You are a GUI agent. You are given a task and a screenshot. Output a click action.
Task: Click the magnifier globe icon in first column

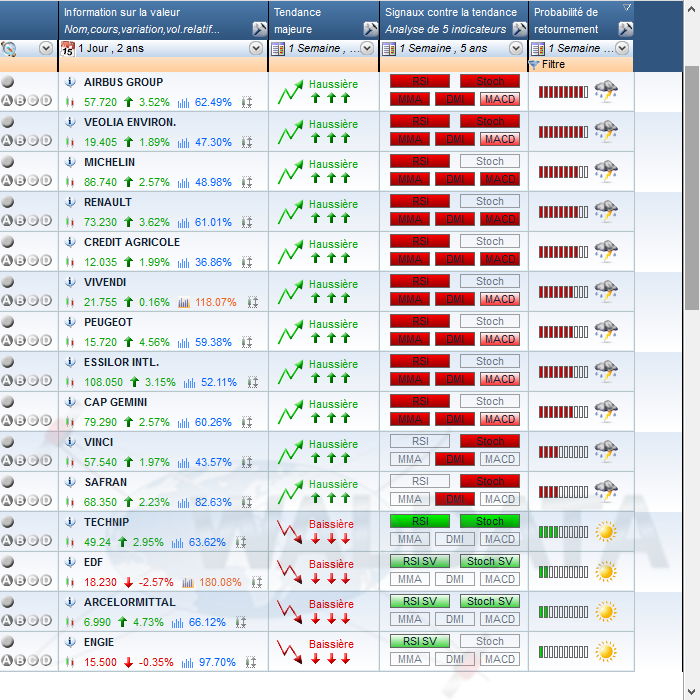pyautogui.click(x=8, y=48)
